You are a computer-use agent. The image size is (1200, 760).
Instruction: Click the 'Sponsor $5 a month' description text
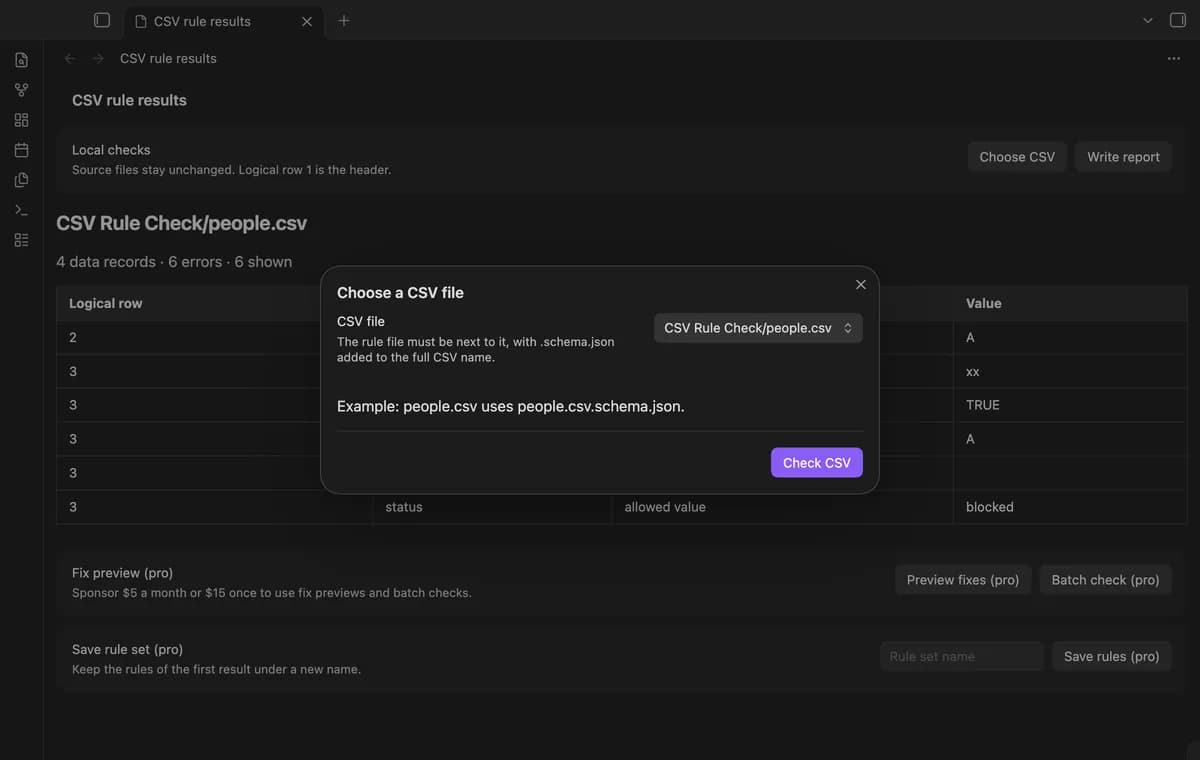pos(272,593)
